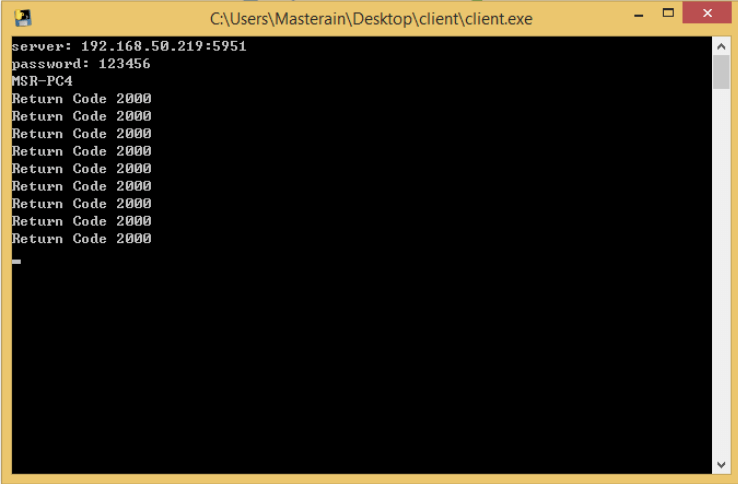Close the client.exe console window

tap(707, 13)
